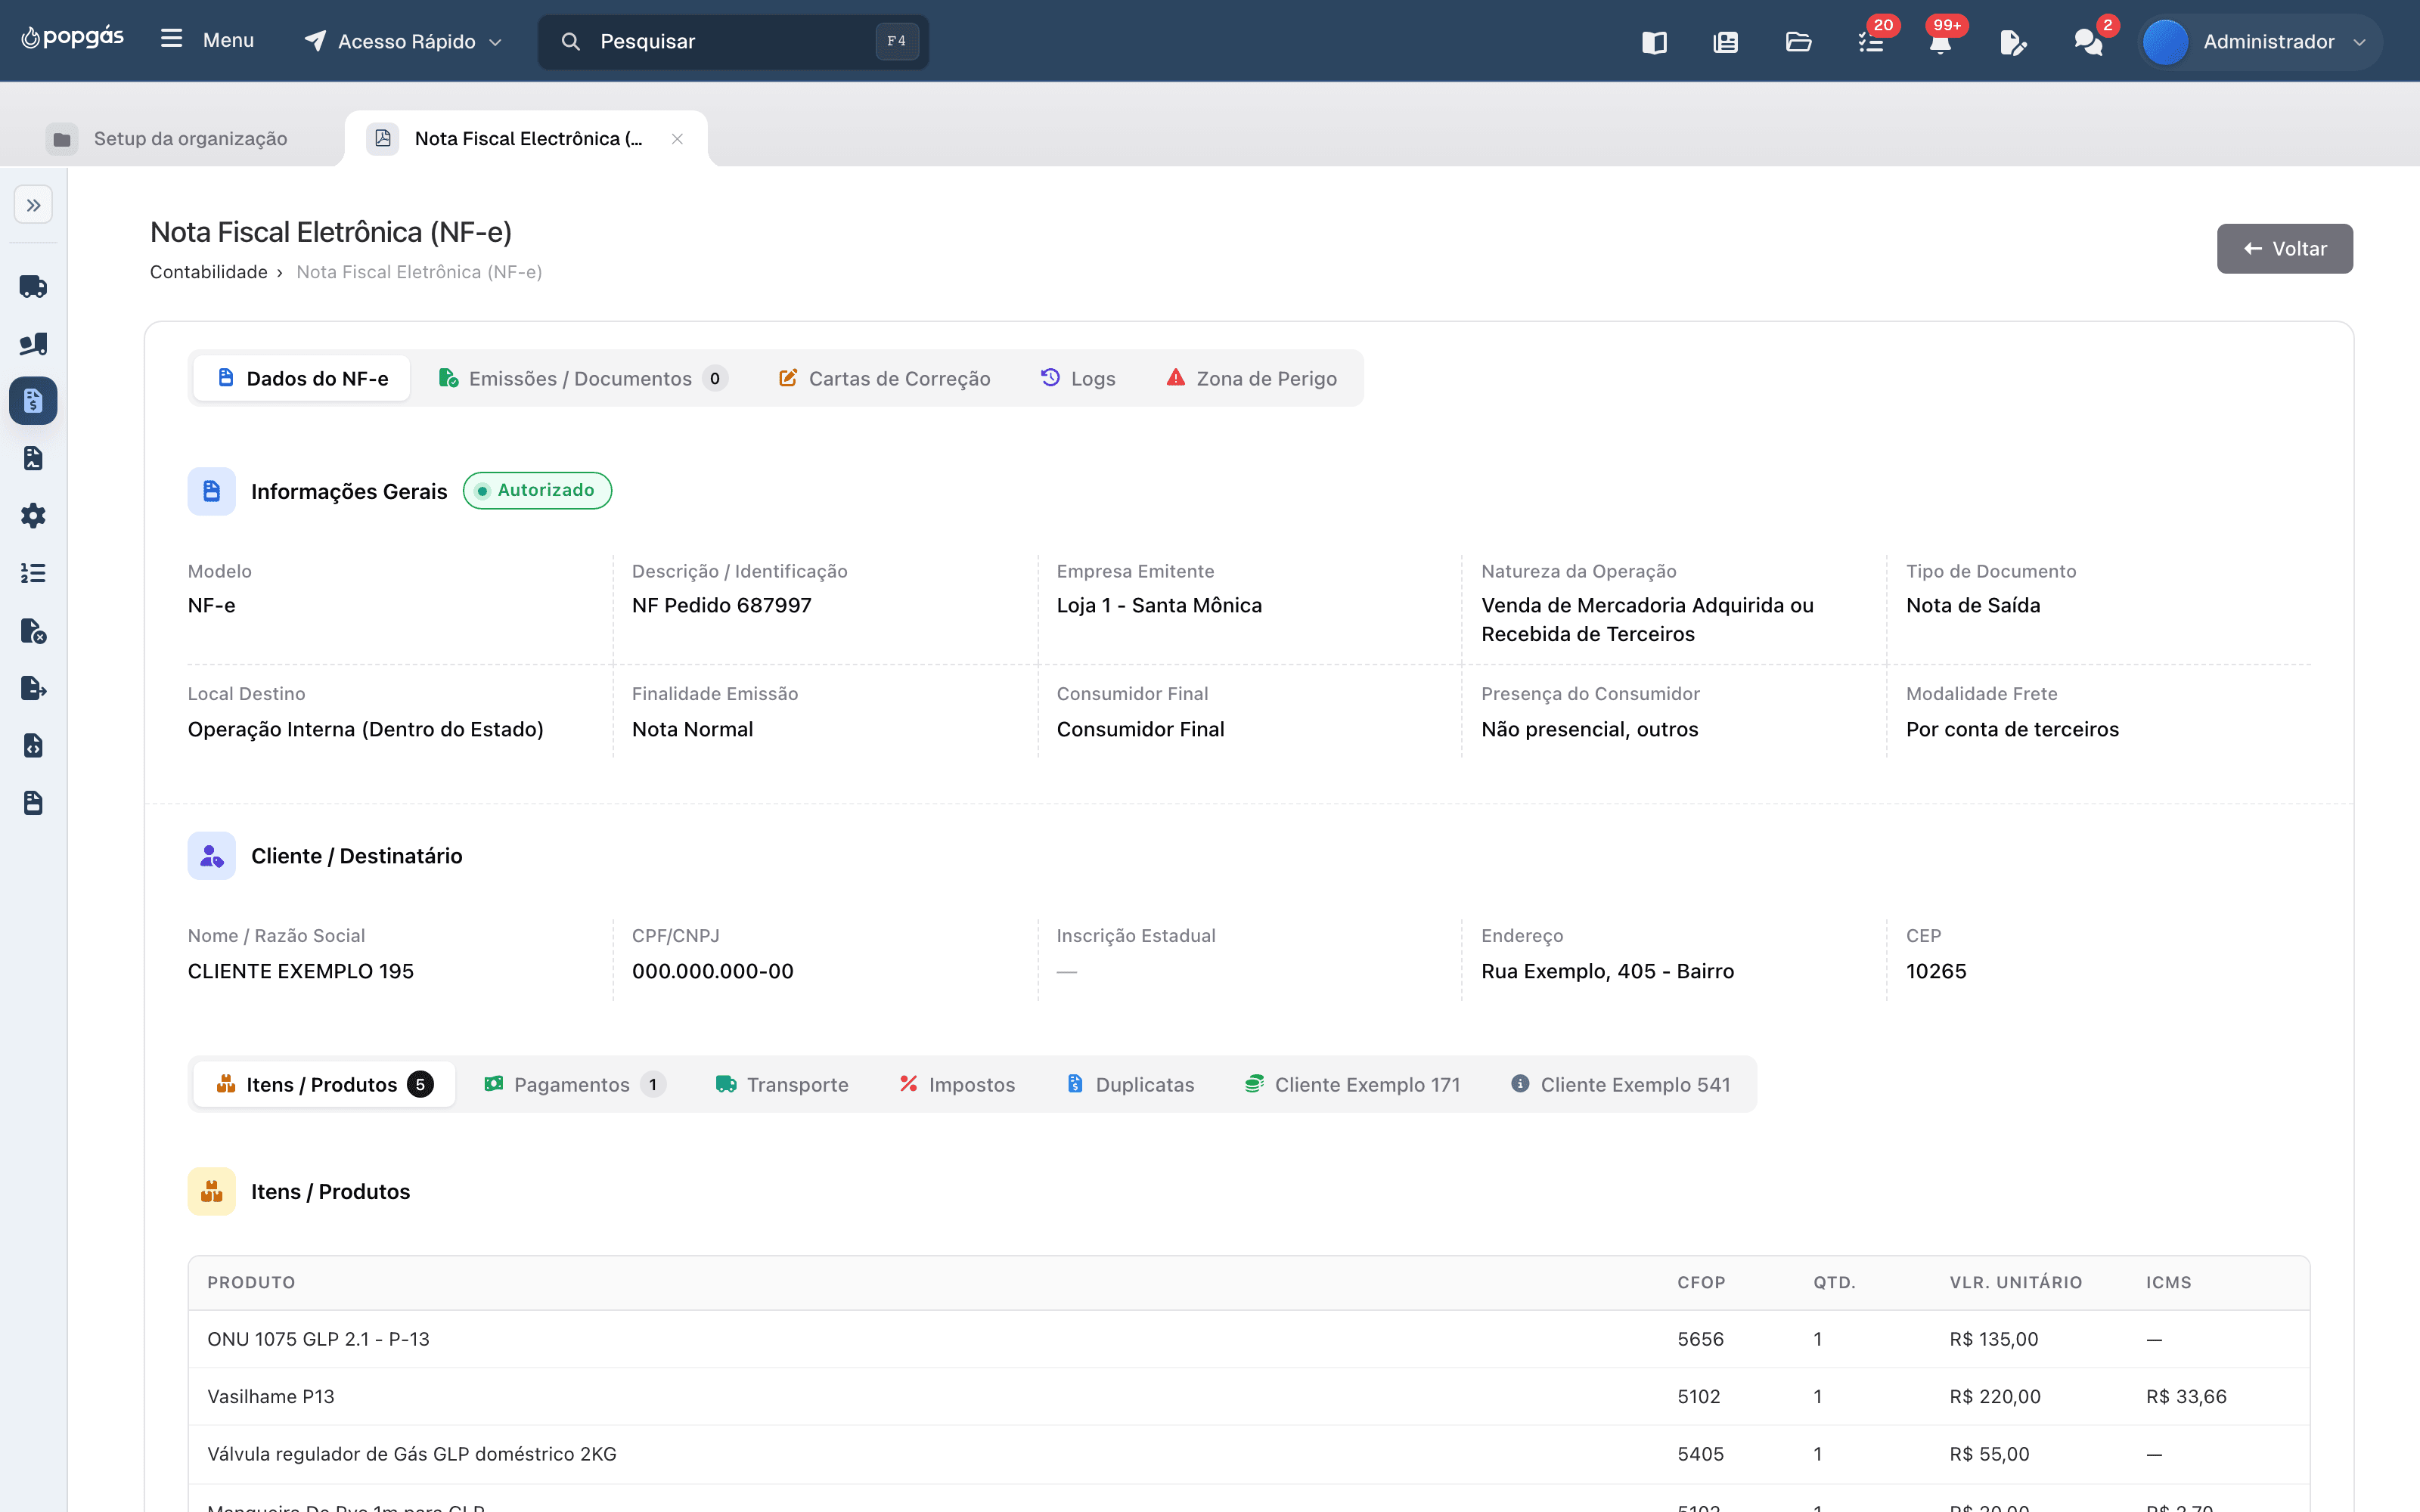Click the R$ 33,66 ICMS value
This screenshot has height=1512, width=2420.
pyautogui.click(x=2186, y=1396)
